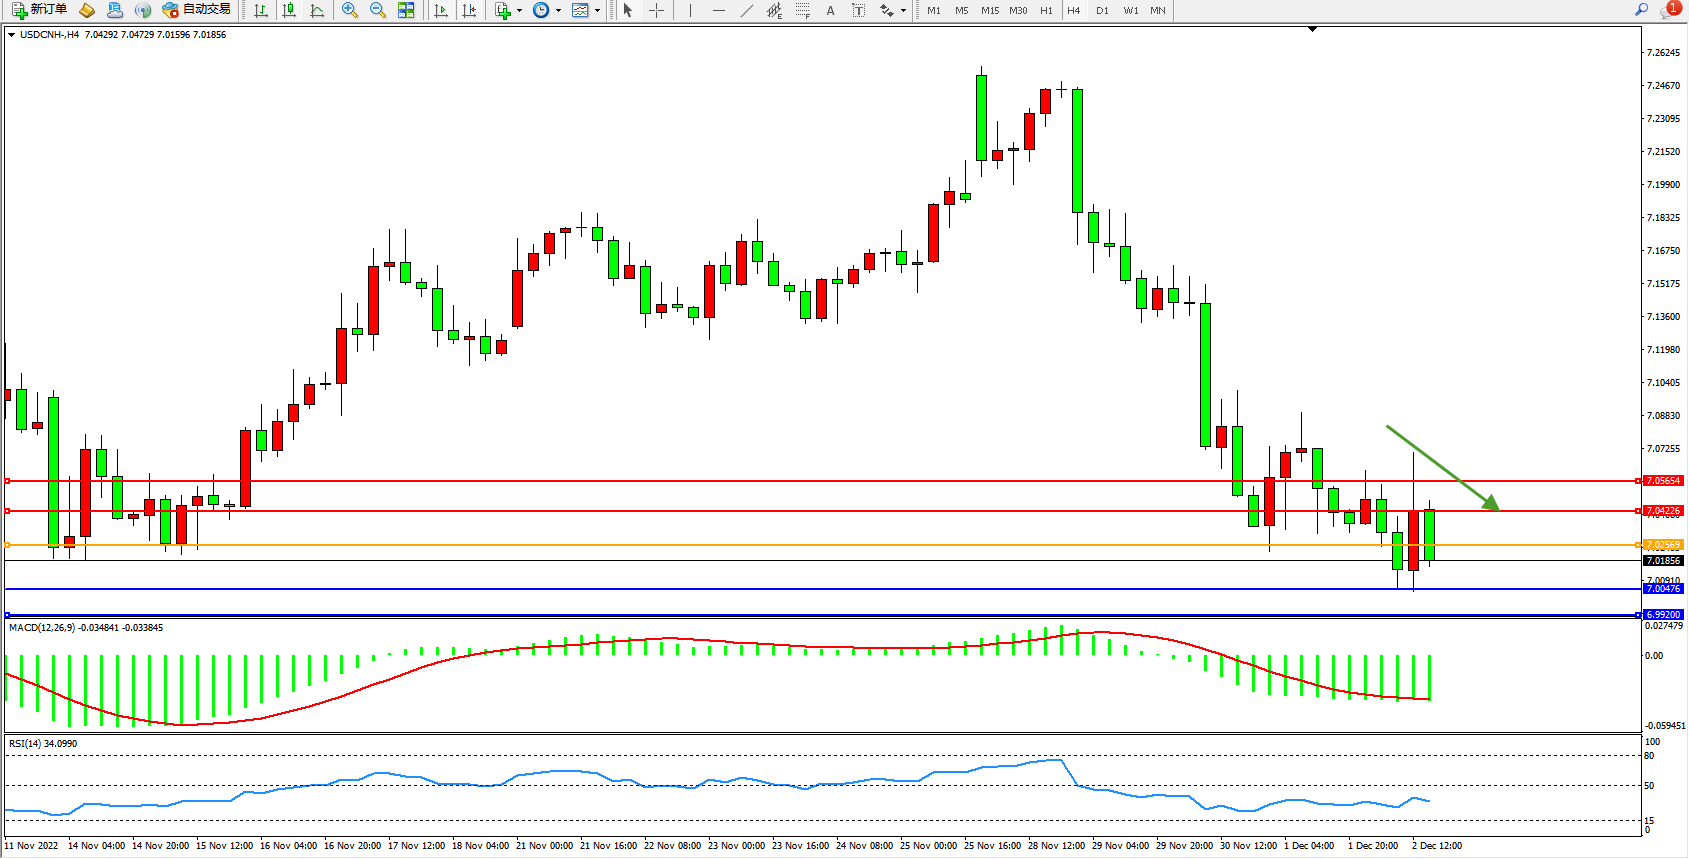
Task: Zoom in on the chart
Action: tap(350, 10)
